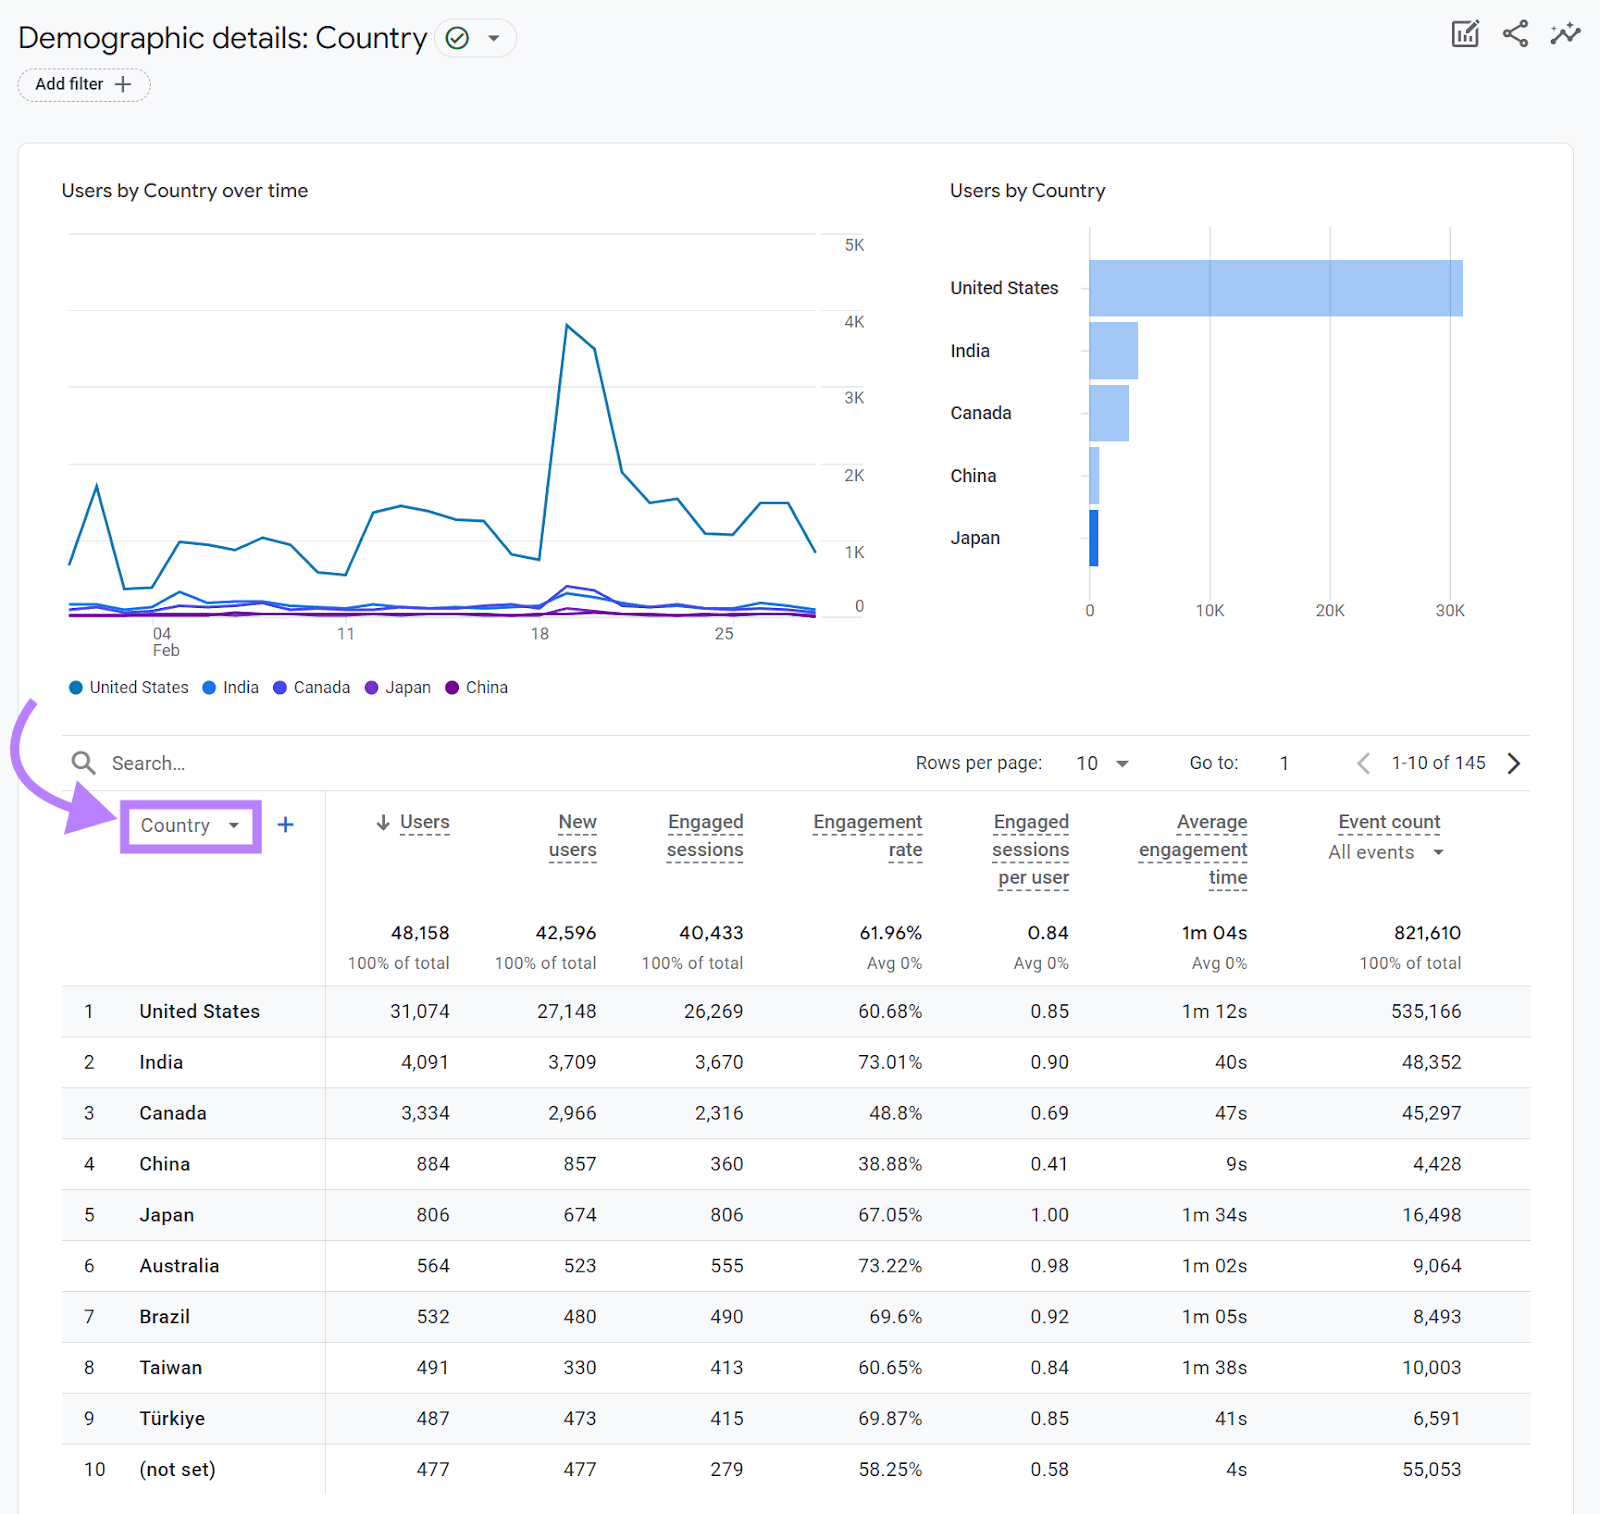Image resolution: width=1600 pixels, height=1514 pixels.
Task: Go to the next page of results
Action: (x=1514, y=763)
